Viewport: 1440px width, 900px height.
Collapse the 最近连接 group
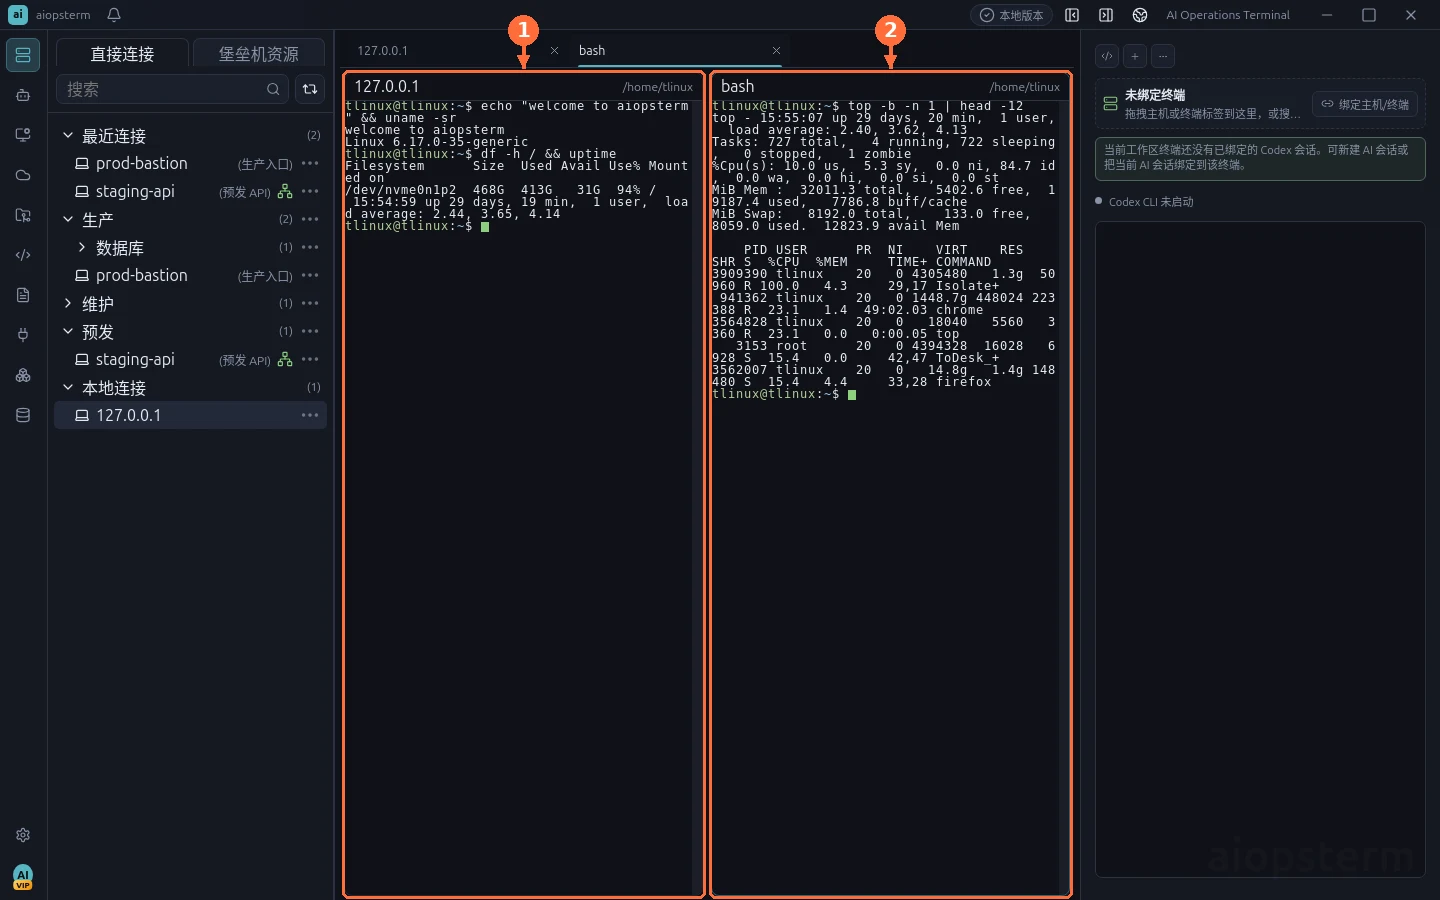coord(68,135)
